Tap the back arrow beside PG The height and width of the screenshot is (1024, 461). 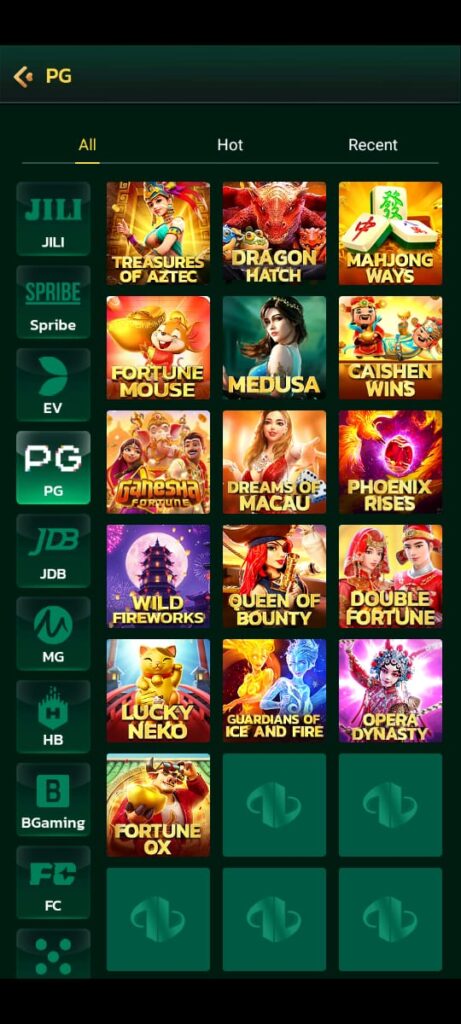23,76
